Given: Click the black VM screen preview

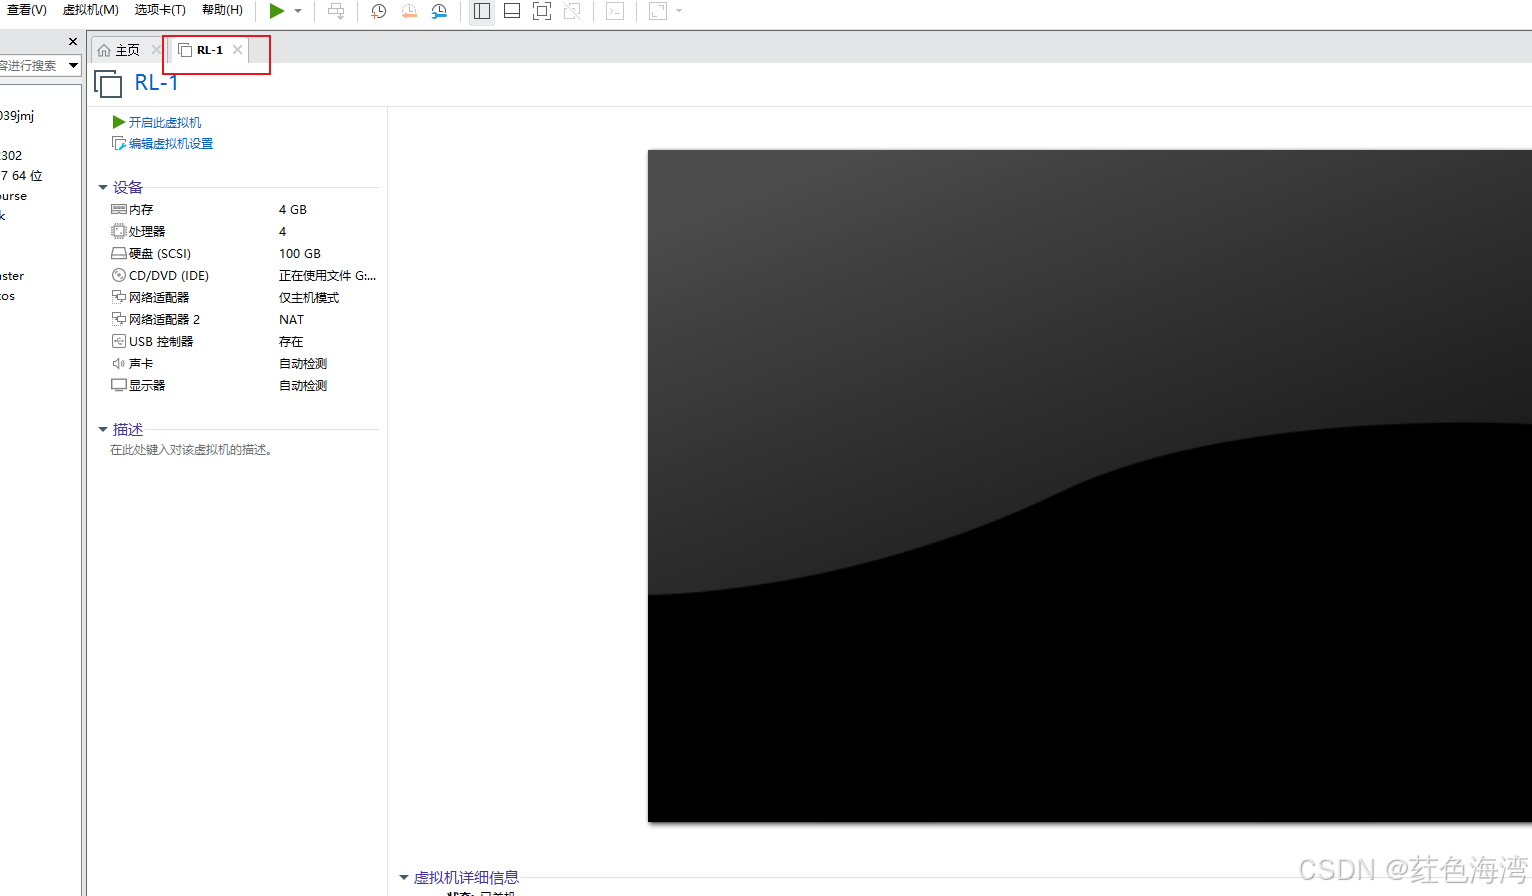Looking at the screenshot, I should [1090, 486].
